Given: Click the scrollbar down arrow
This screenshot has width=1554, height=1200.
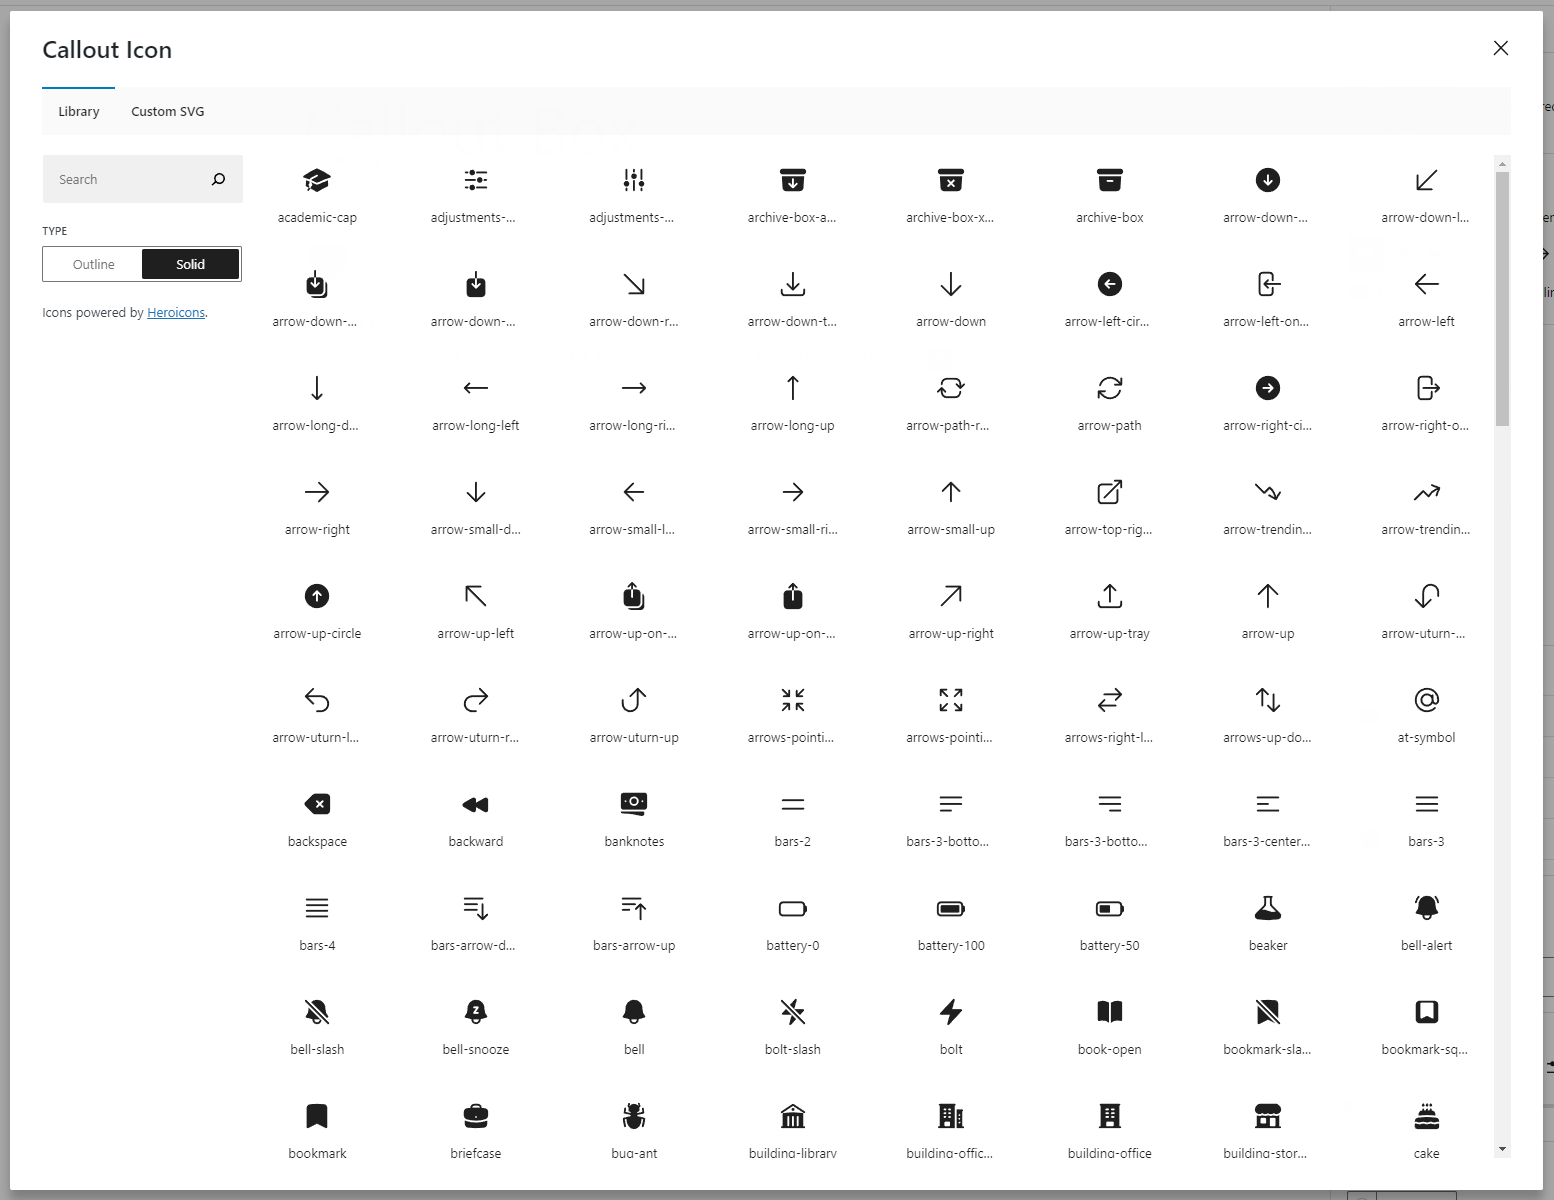Looking at the screenshot, I should [1502, 1150].
